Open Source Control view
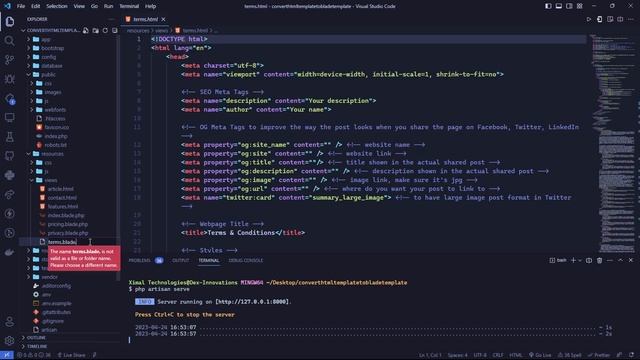The width and height of the screenshot is (640, 360). pyautogui.click(x=9, y=60)
